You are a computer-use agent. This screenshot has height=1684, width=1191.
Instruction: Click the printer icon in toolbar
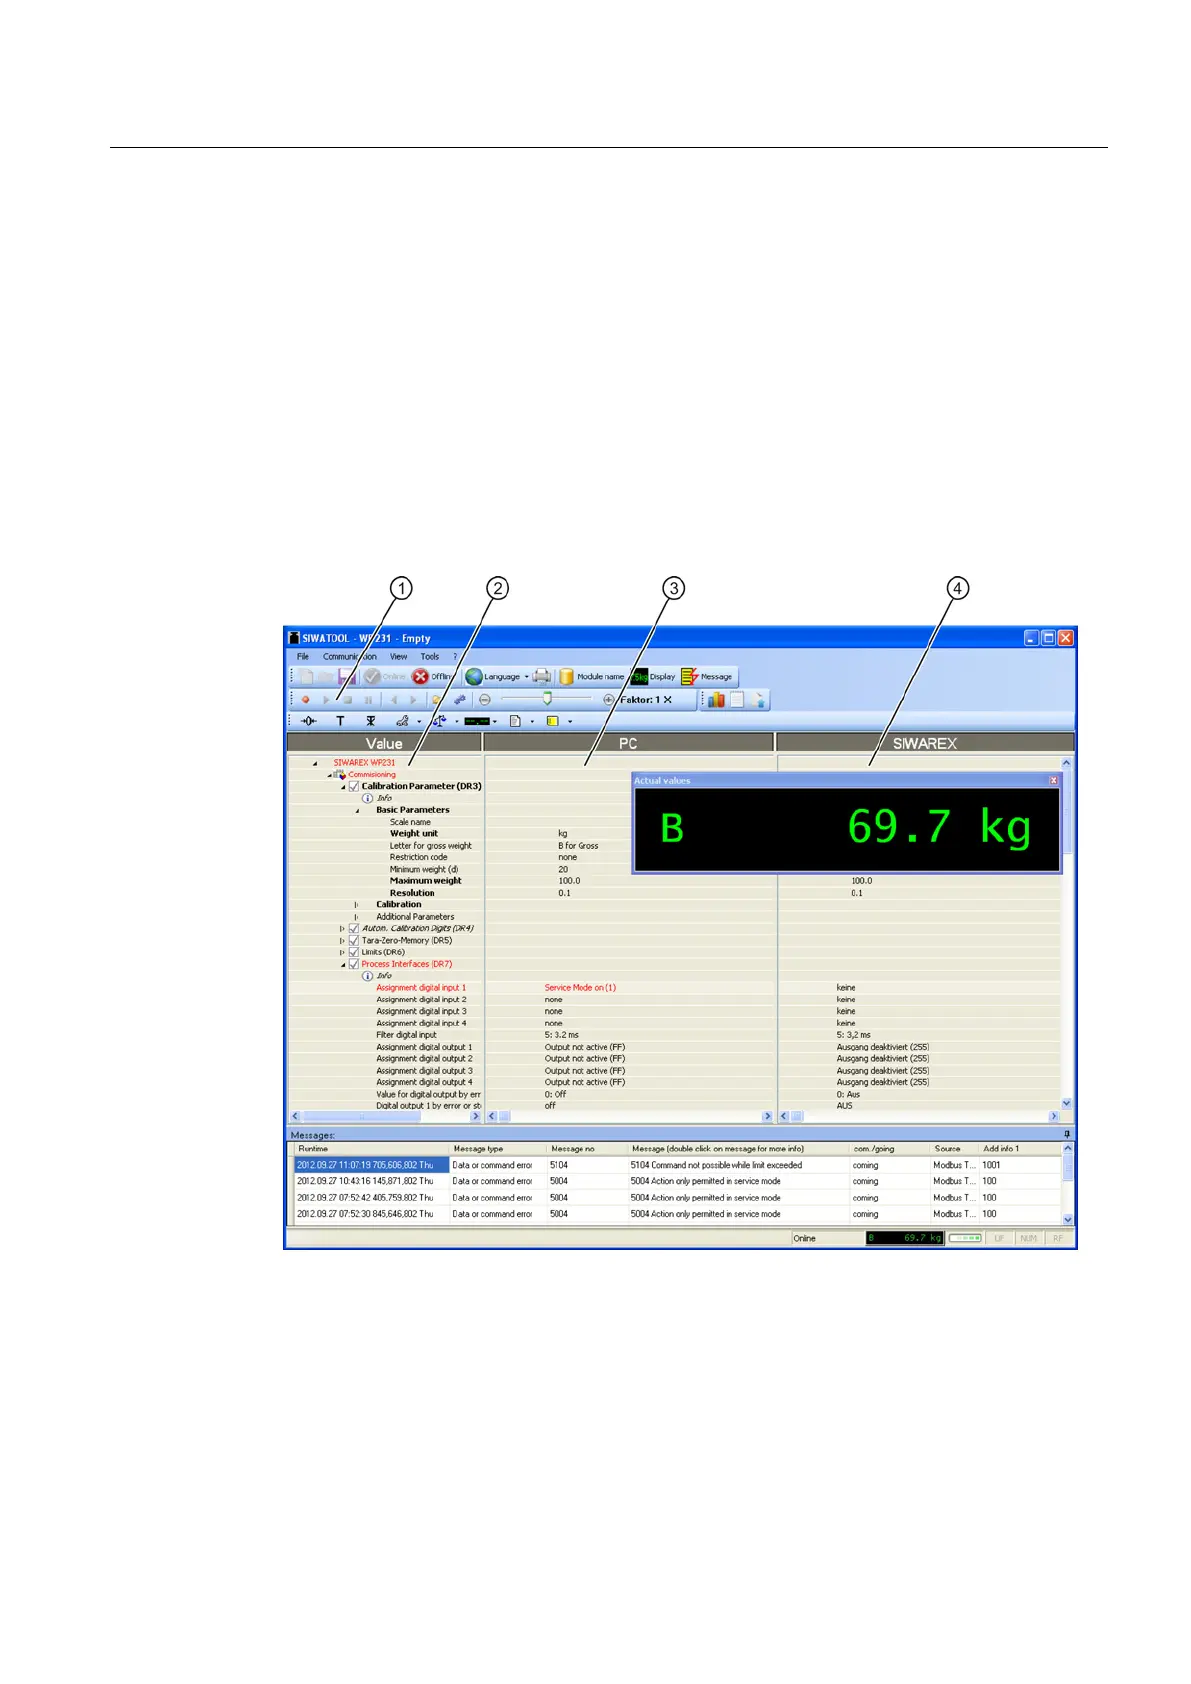542,677
